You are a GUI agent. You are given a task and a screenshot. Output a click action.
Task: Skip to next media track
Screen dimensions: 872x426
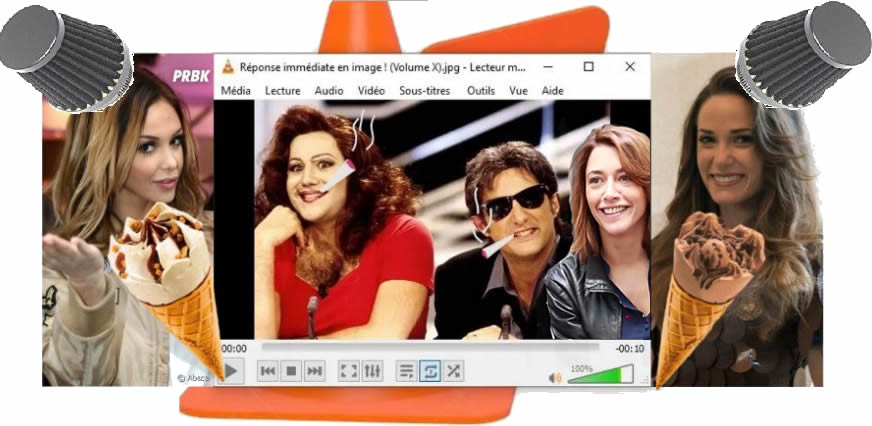(314, 371)
